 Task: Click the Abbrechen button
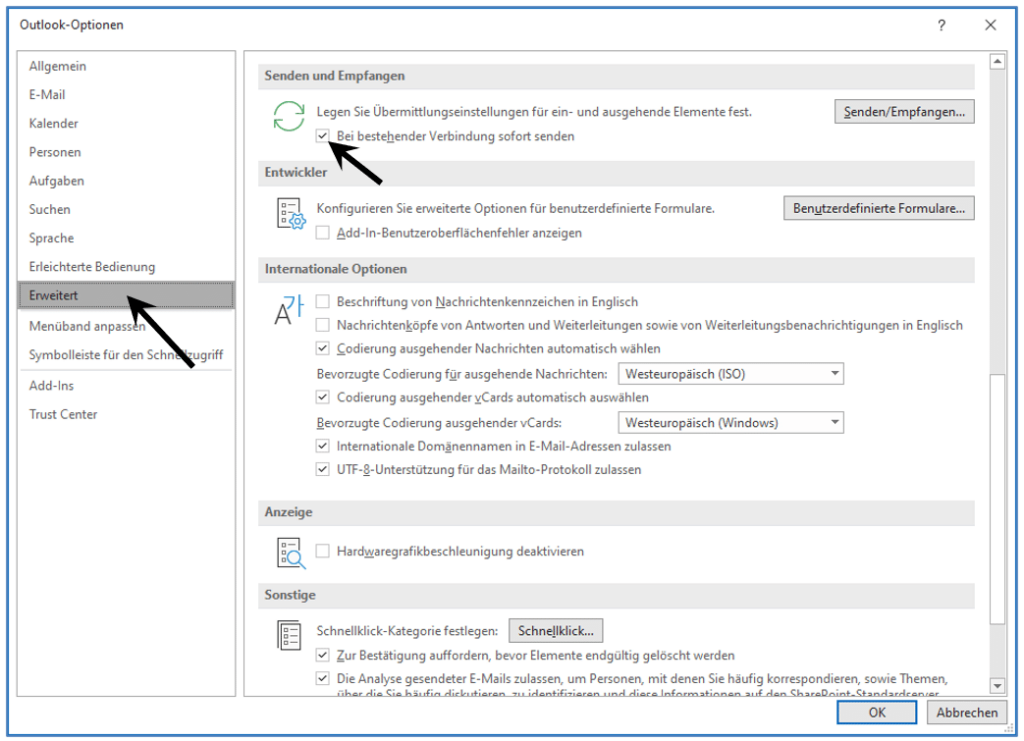pyautogui.click(x=967, y=712)
